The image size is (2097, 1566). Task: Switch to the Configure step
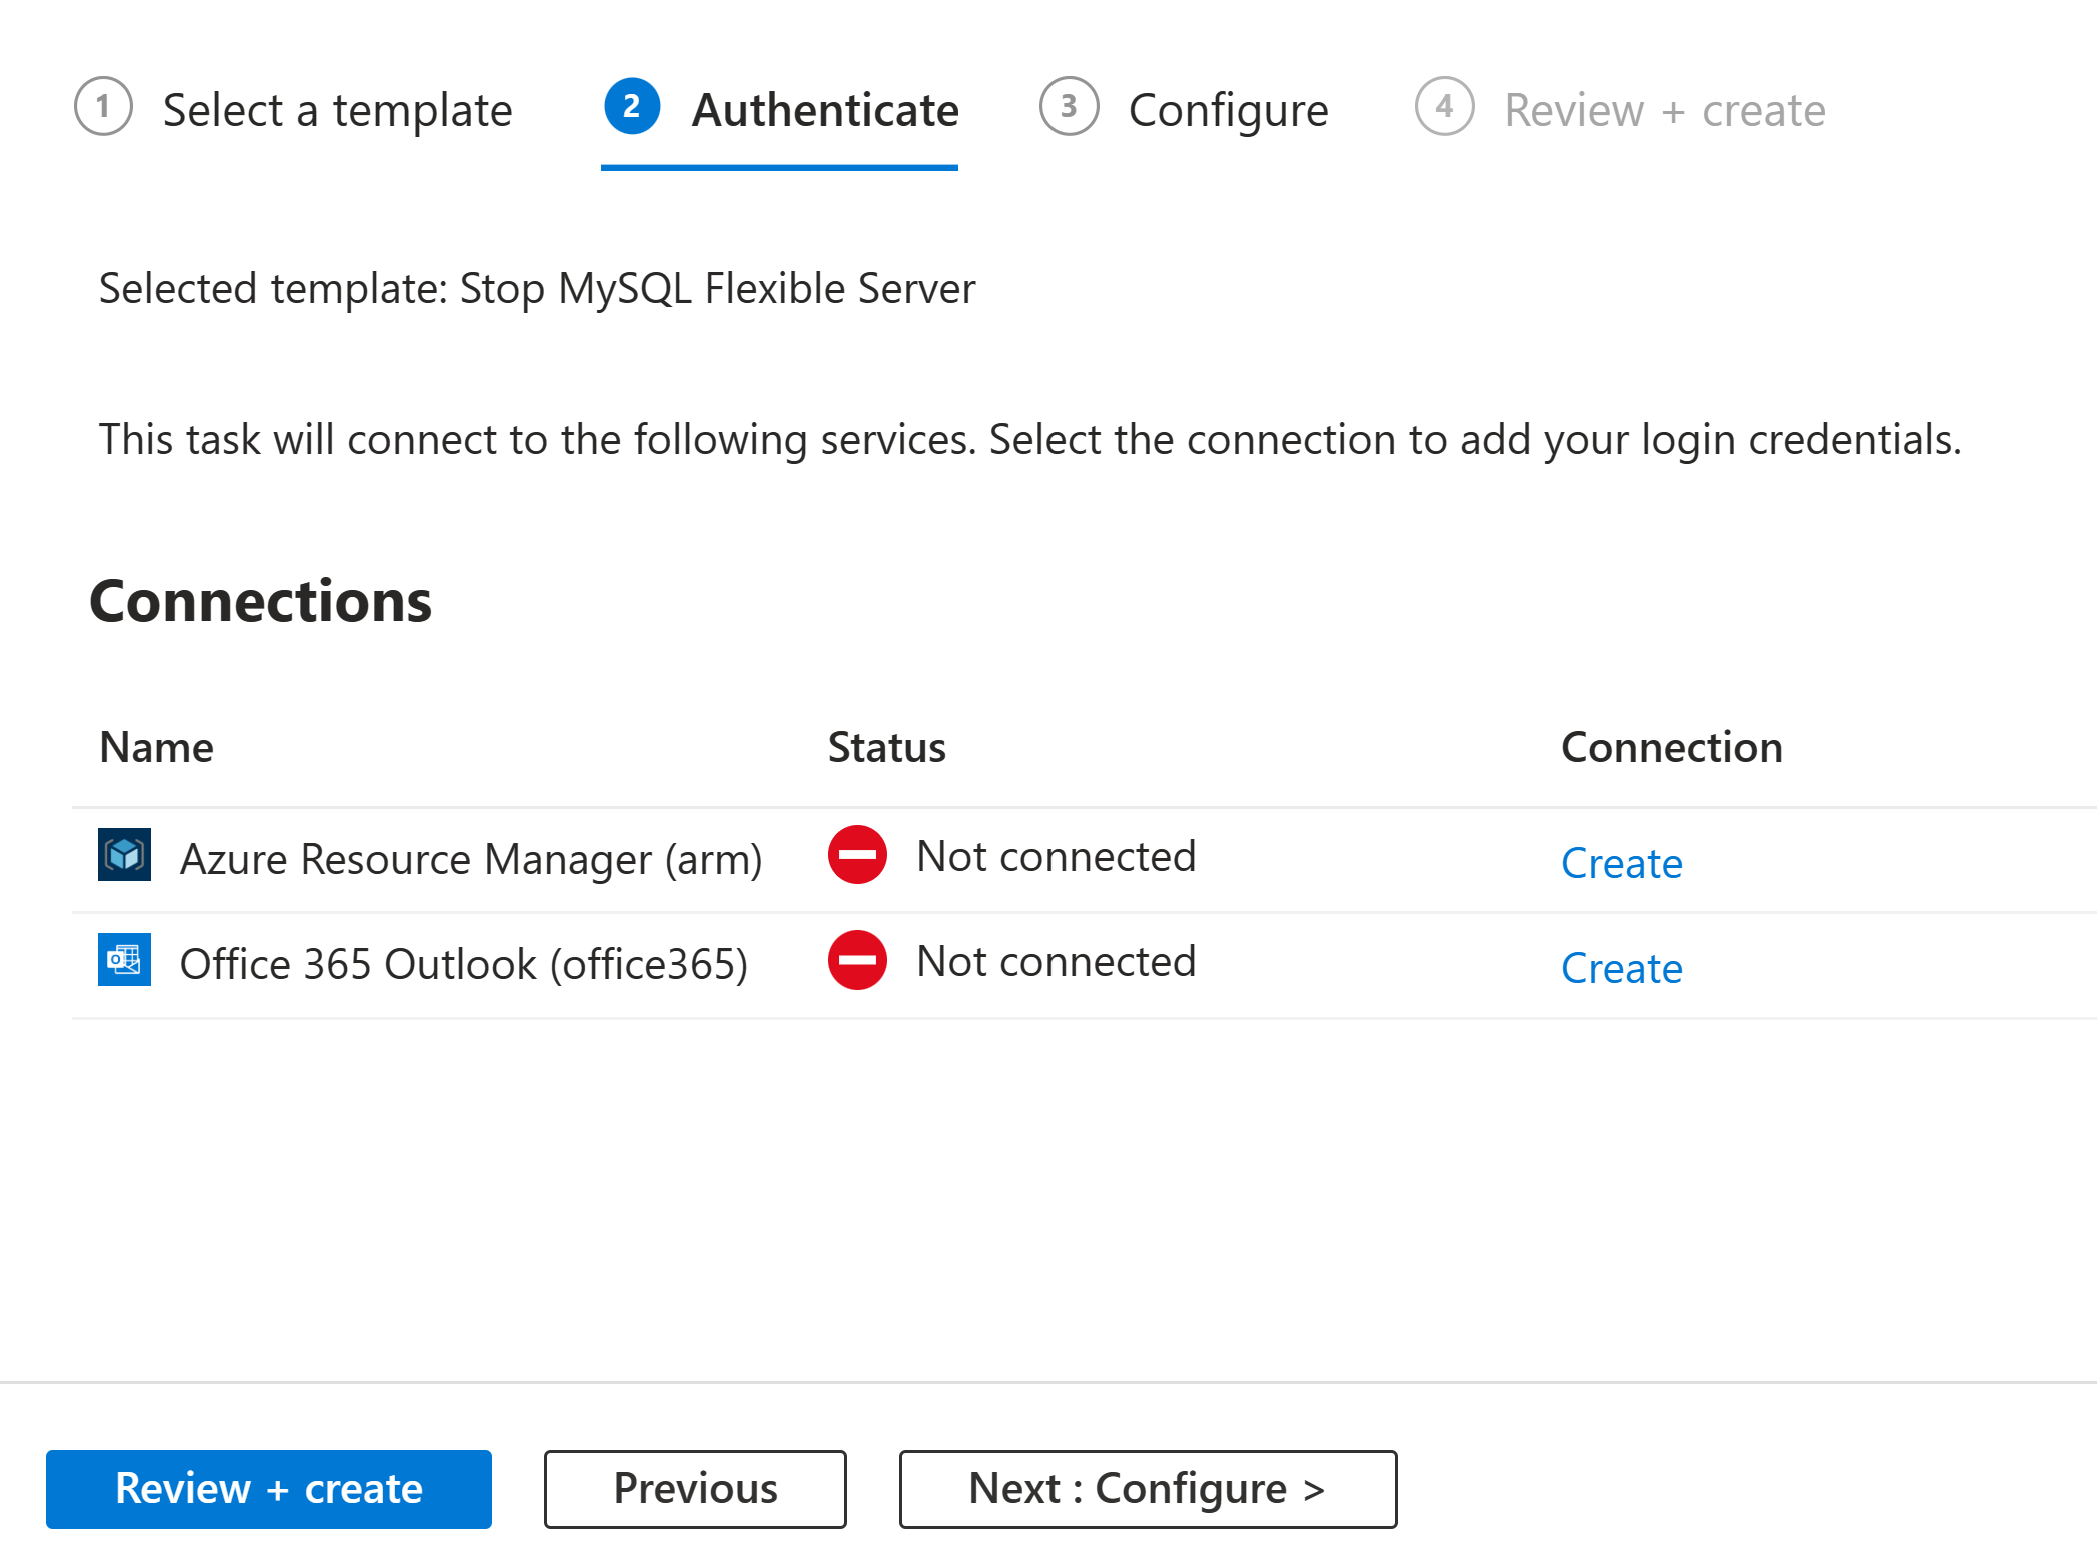1228,110
